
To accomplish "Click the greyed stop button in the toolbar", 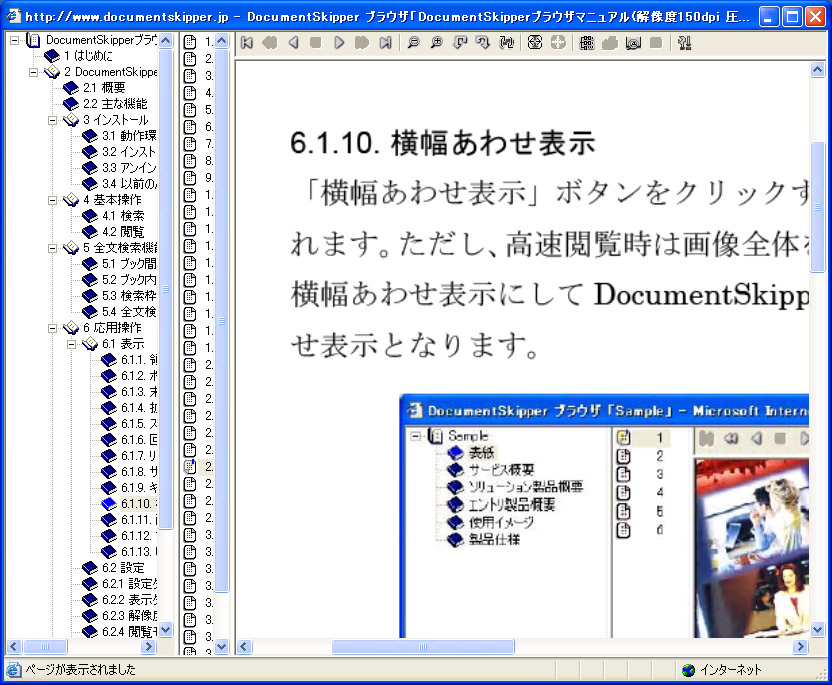I will pyautogui.click(x=316, y=42).
